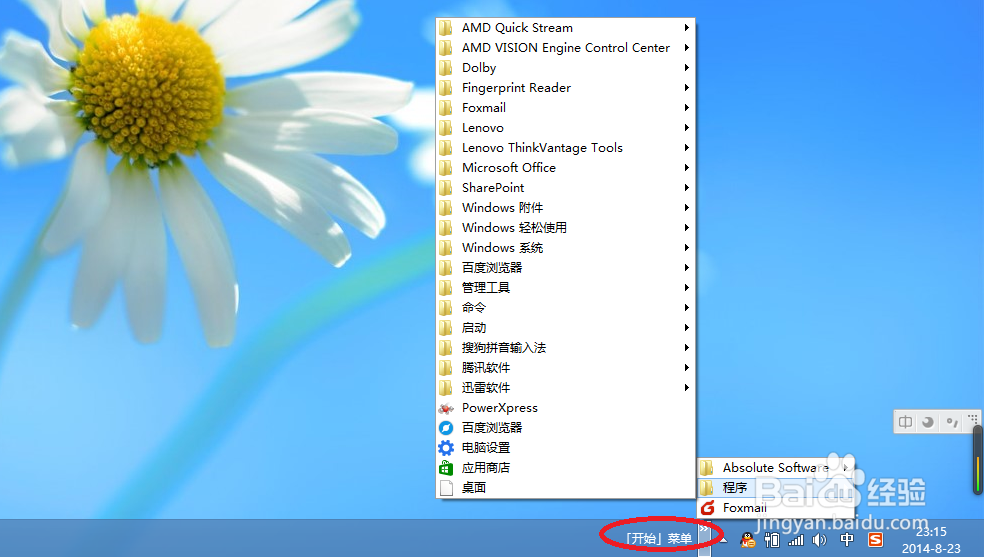
Task: Show hidden tray icons arrow
Action: tap(723, 539)
